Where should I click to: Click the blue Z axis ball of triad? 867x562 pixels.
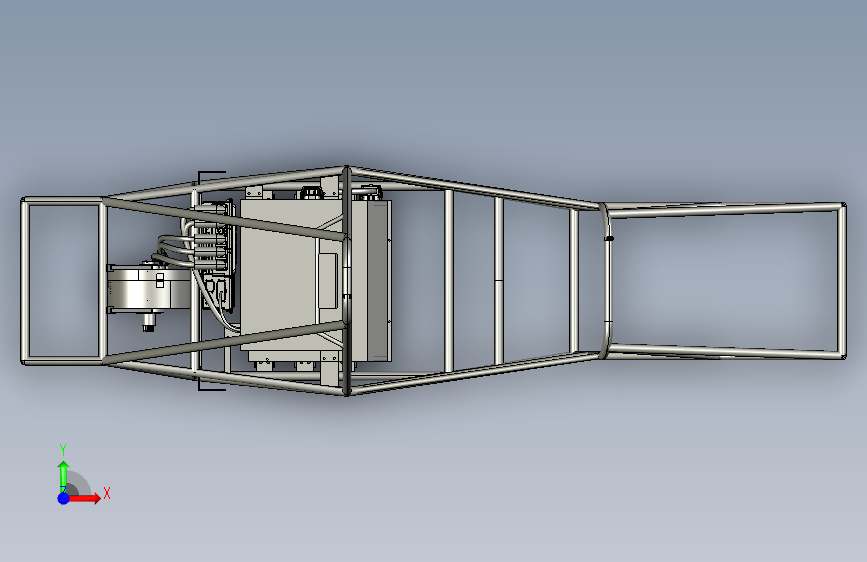point(63,498)
